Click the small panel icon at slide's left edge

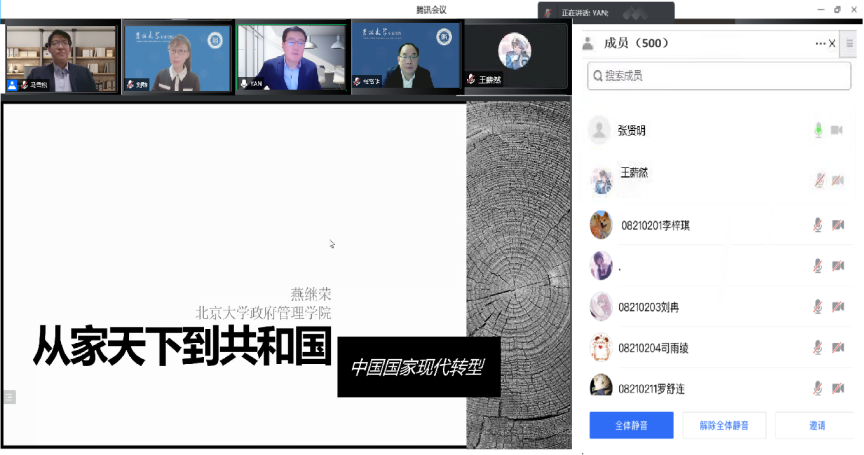coord(9,397)
